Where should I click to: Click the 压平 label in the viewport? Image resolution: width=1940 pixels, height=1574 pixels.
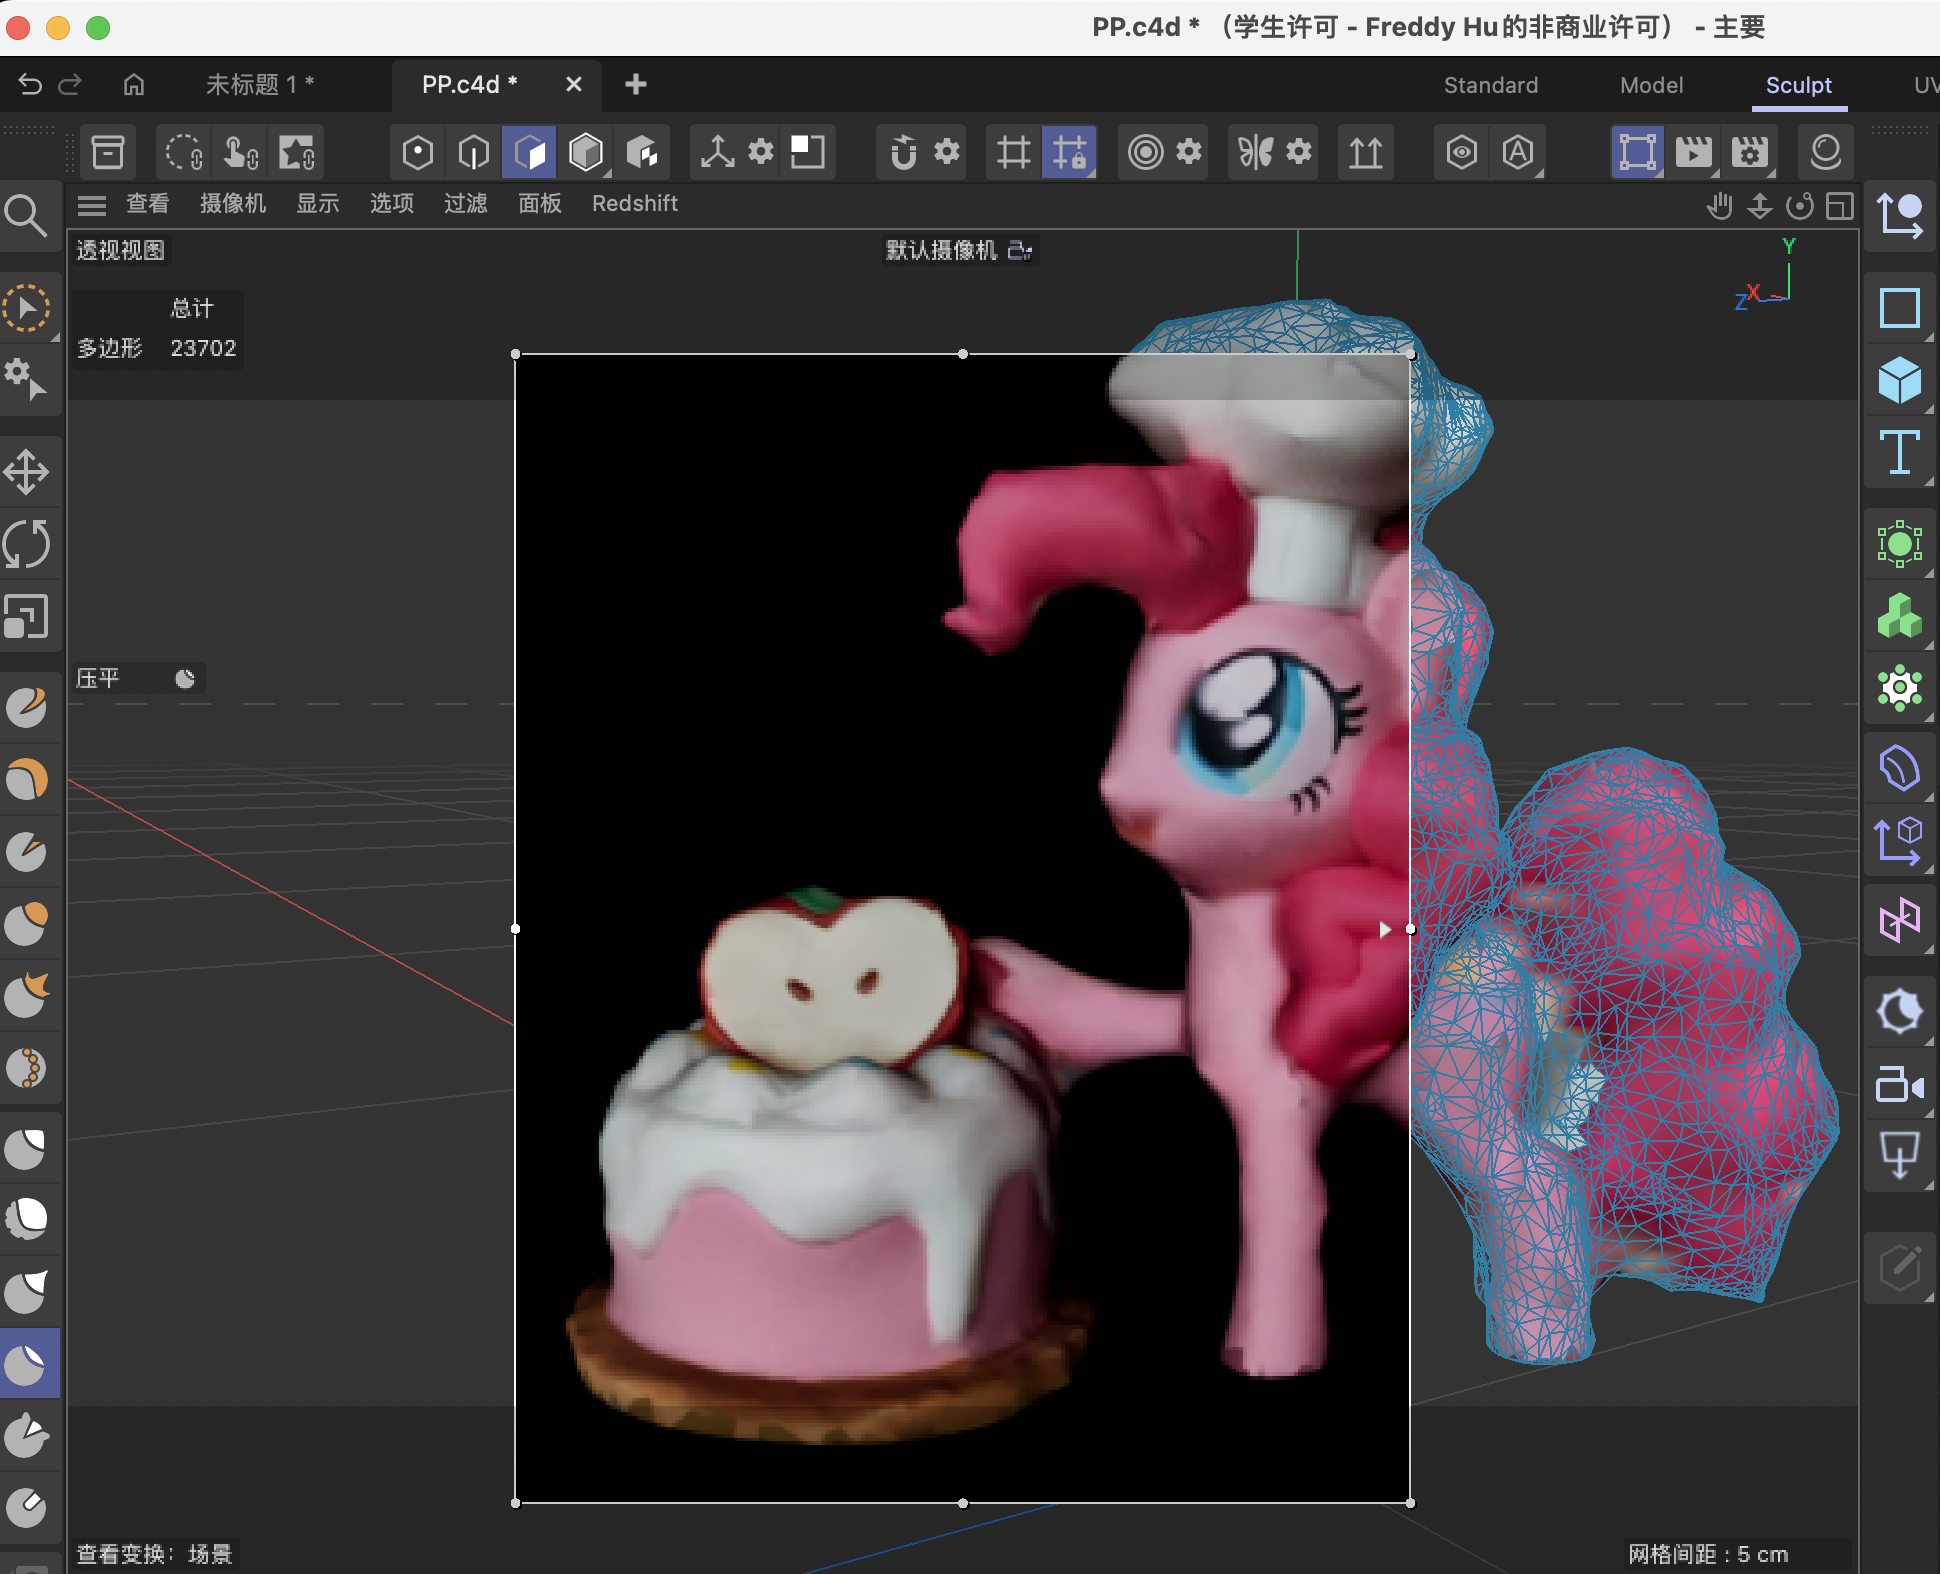coord(99,678)
